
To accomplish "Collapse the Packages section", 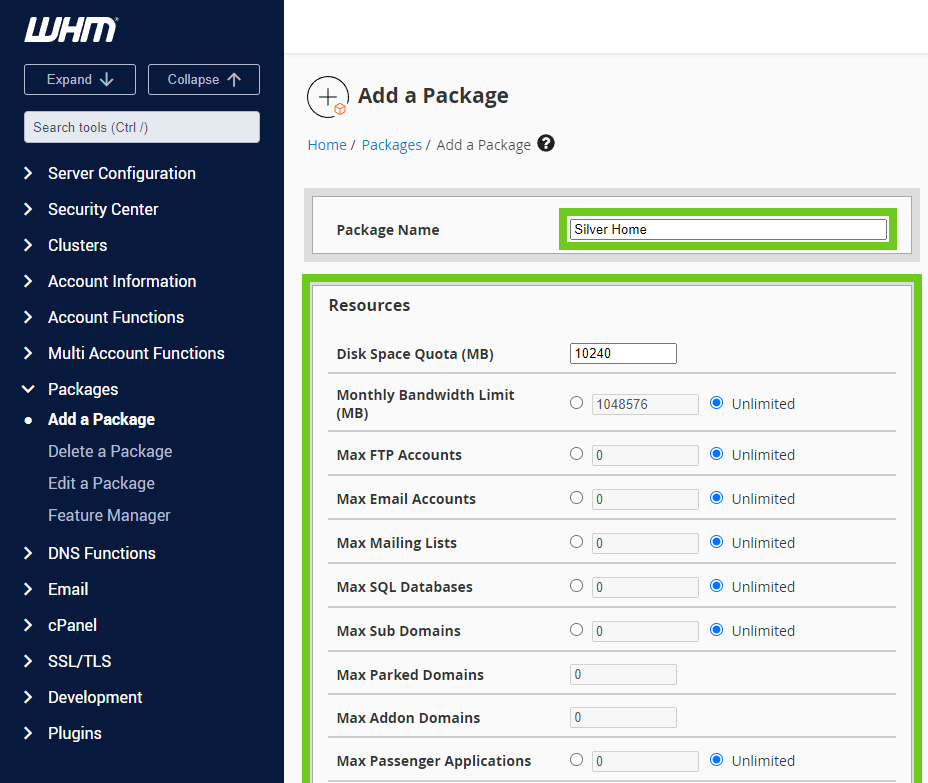I will 83,389.
